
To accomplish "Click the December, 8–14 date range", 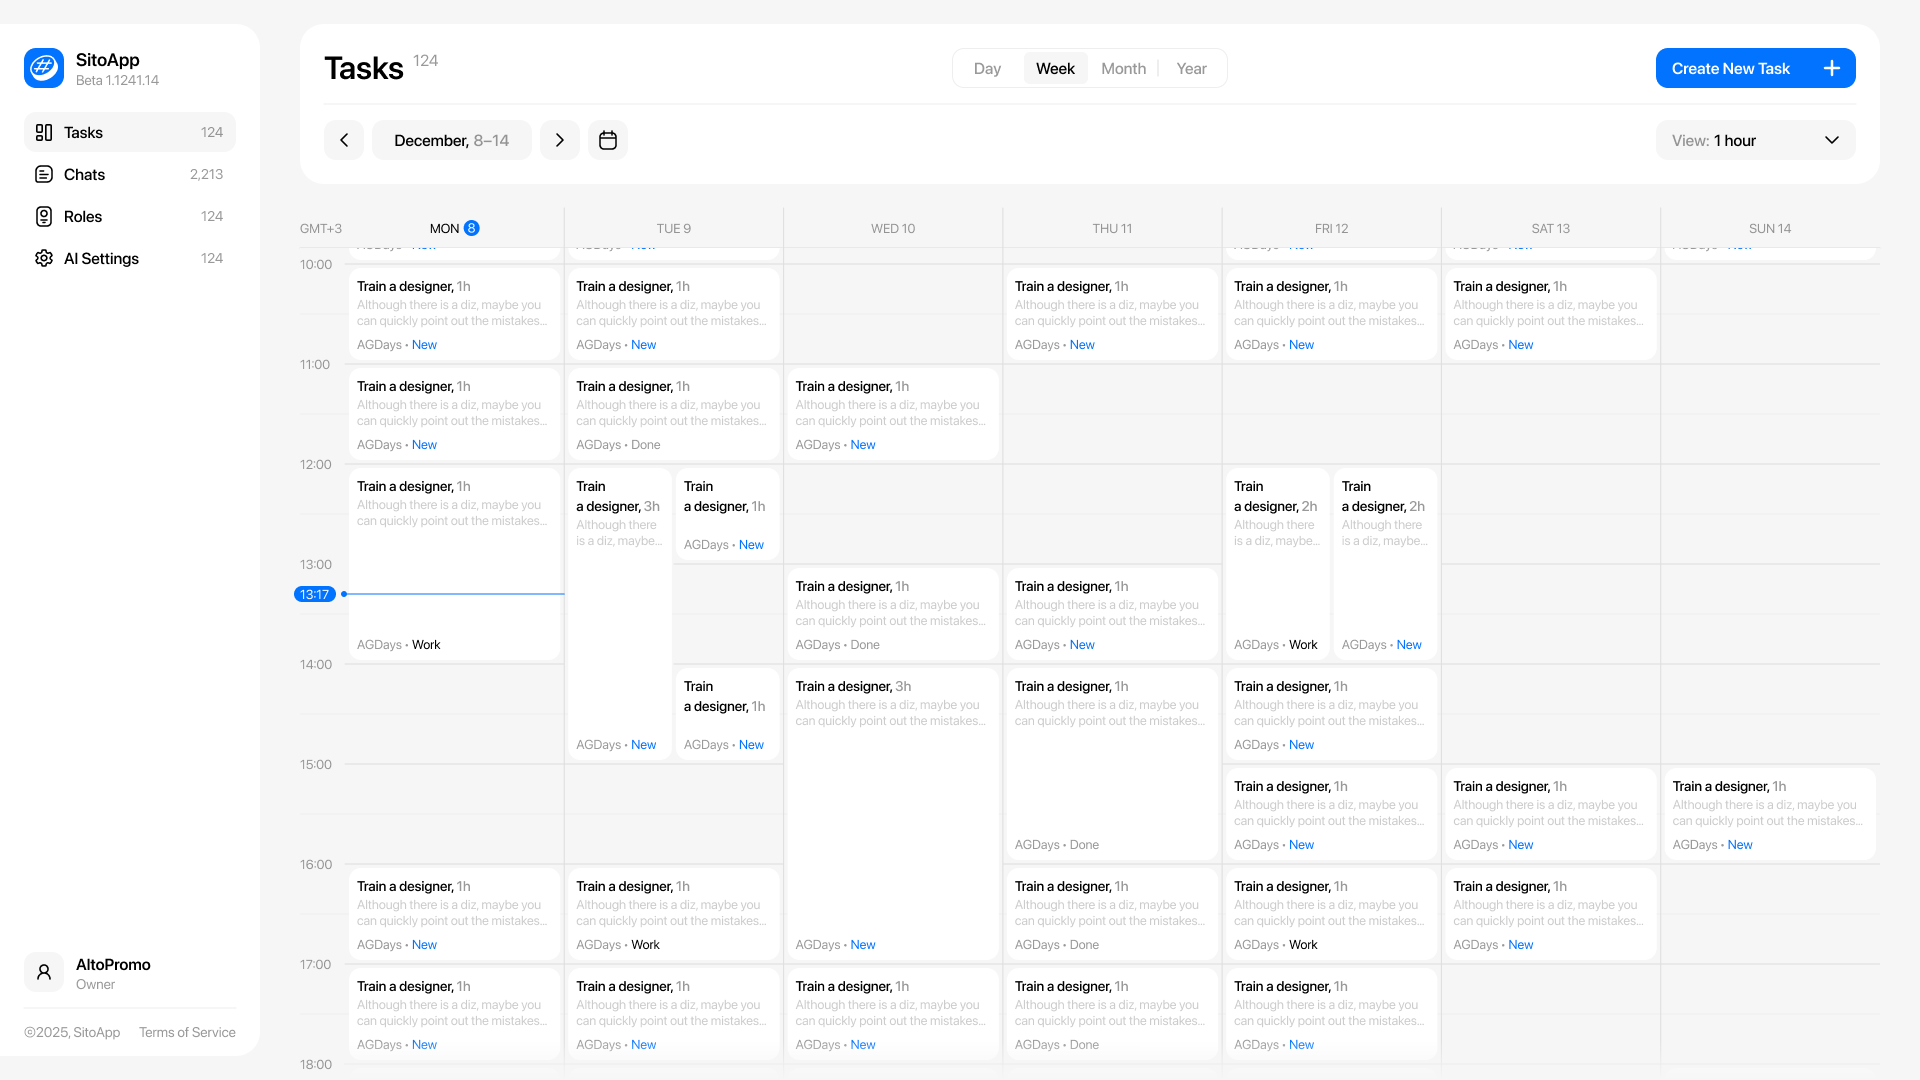I will [451, 141].
